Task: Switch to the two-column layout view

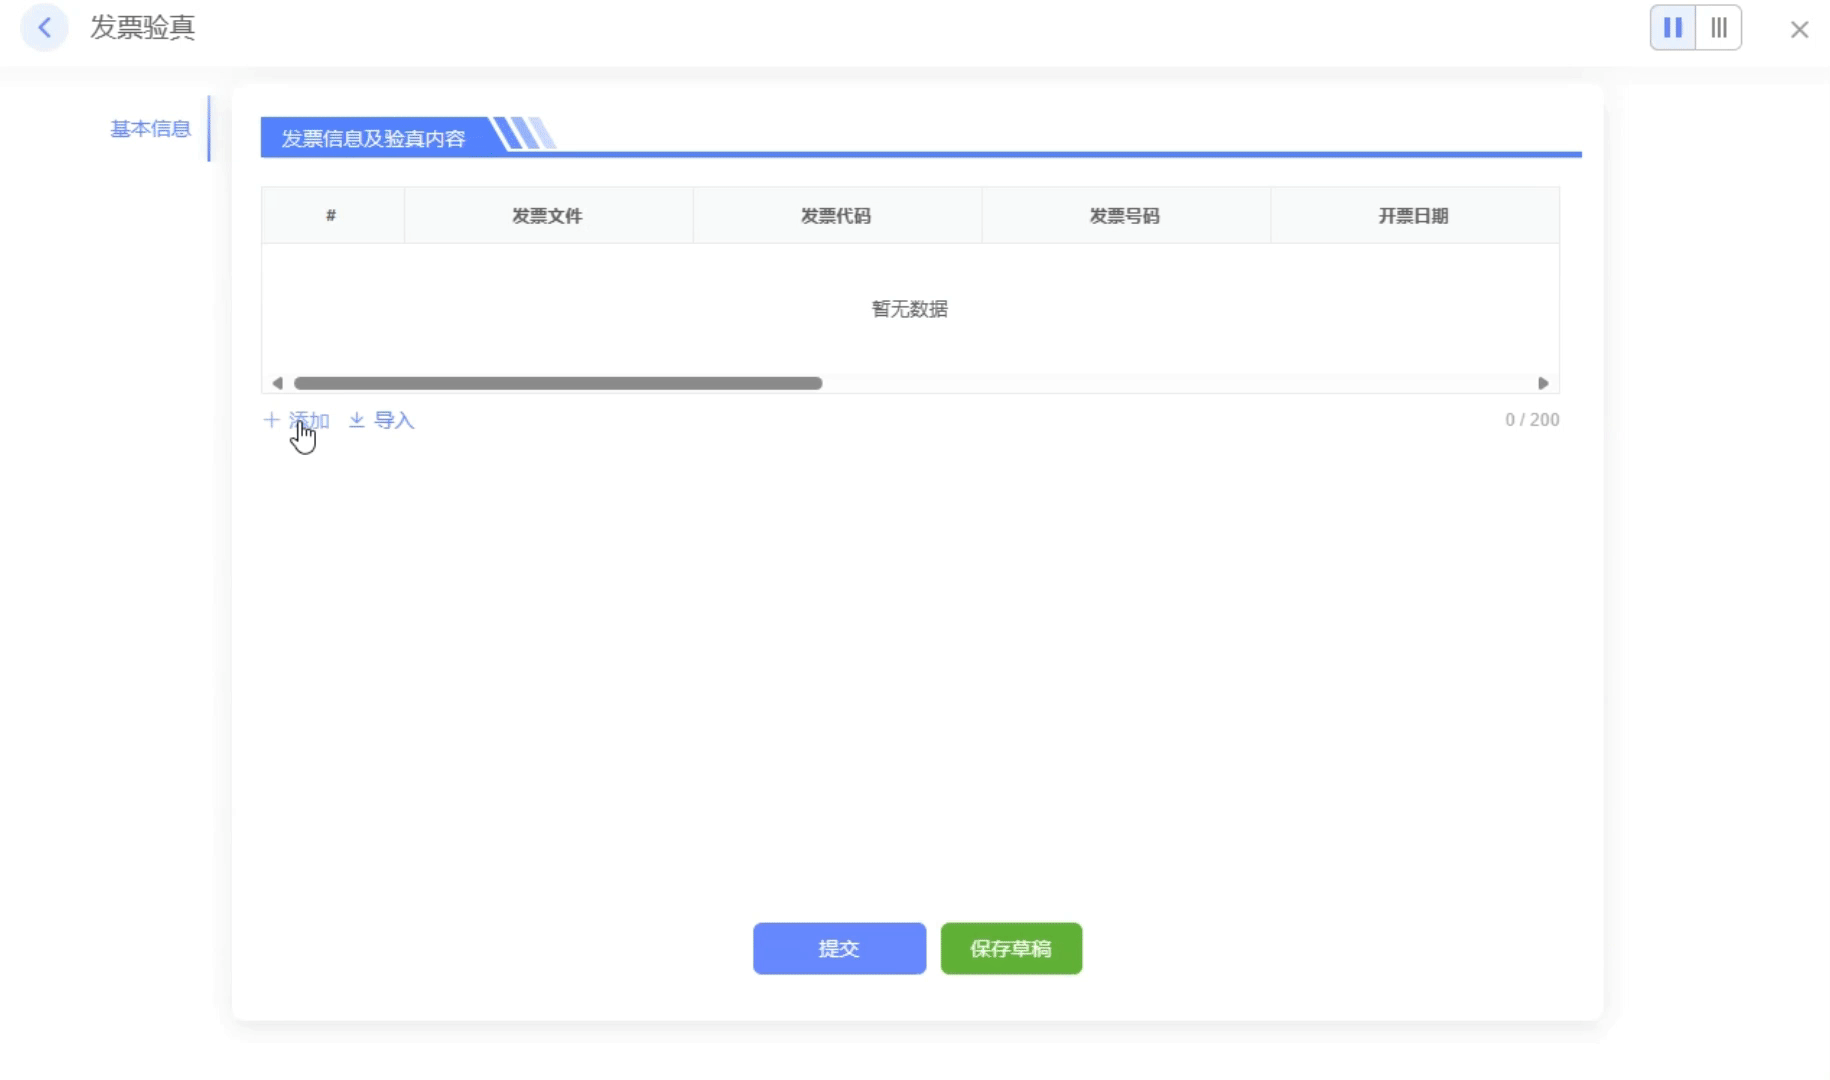Action: pos(1672,28)
